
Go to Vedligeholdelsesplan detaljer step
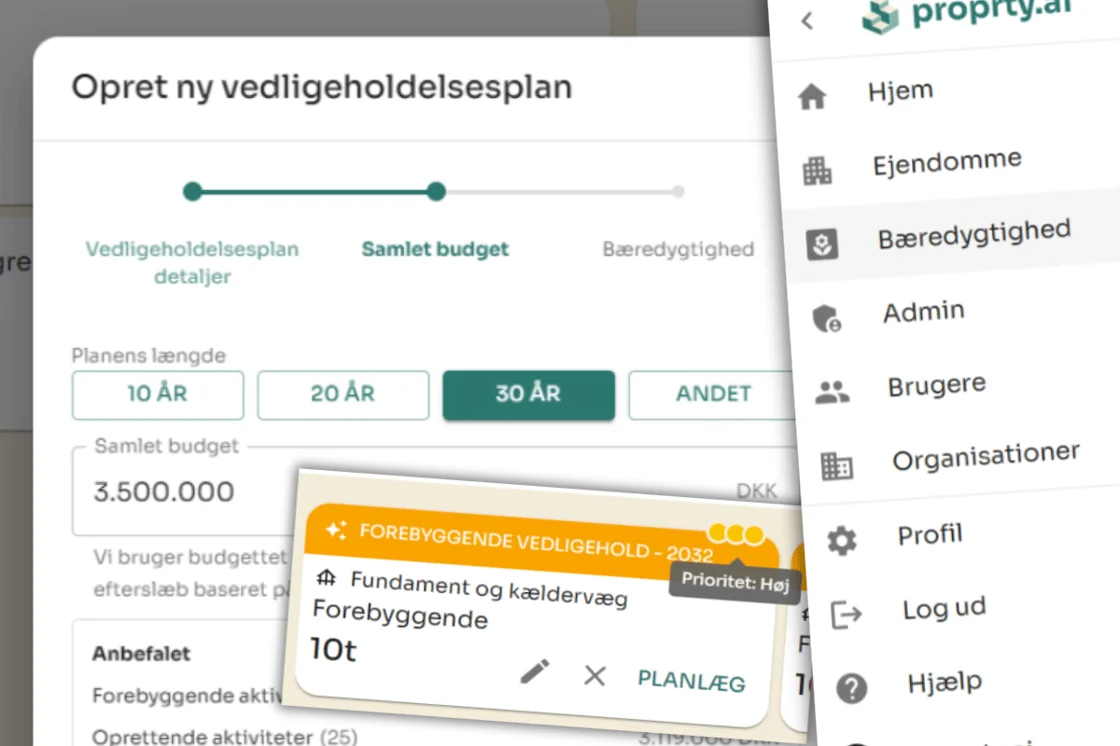point(192,262)
